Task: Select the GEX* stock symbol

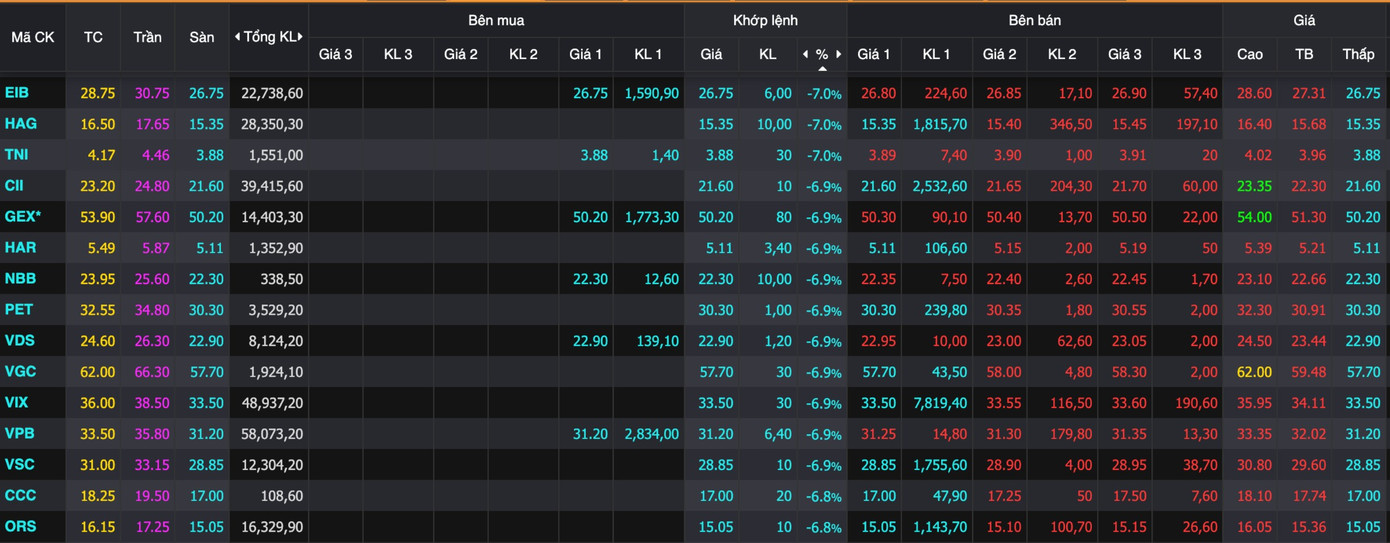Action: coord(22,217)
